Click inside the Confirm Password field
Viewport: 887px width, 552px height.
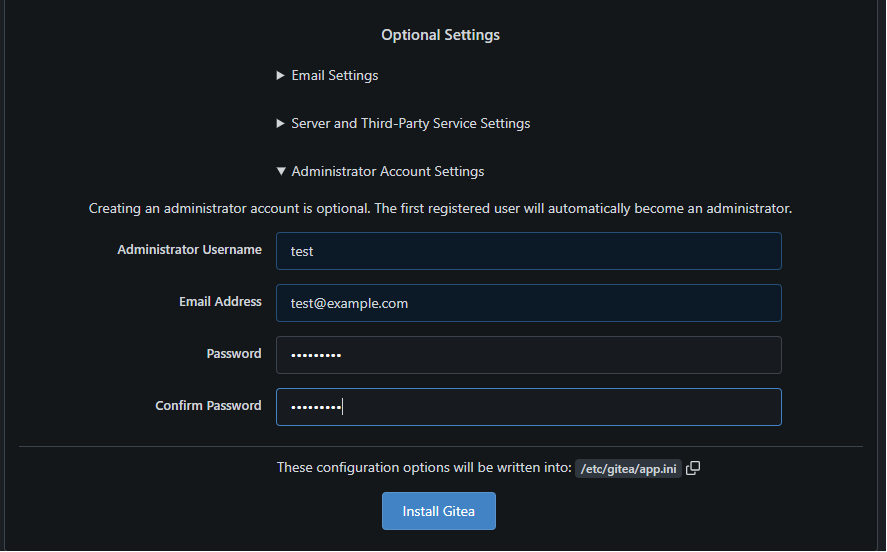[x=529, y=407]
